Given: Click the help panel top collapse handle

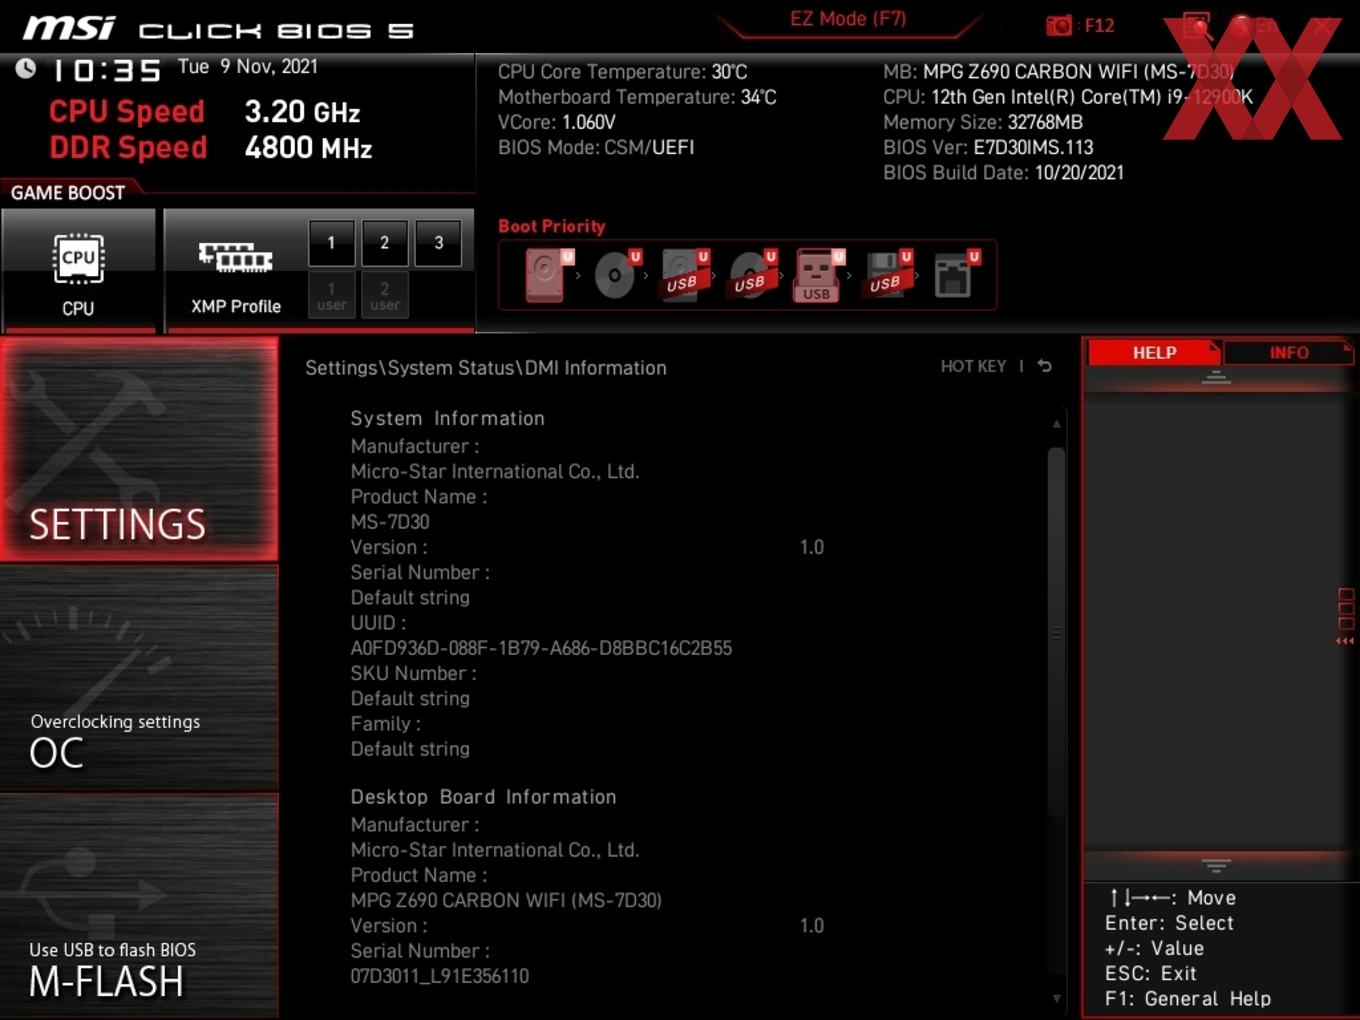Looking at the screenshot, I should pyautogui.click(x=1216, y=378).
